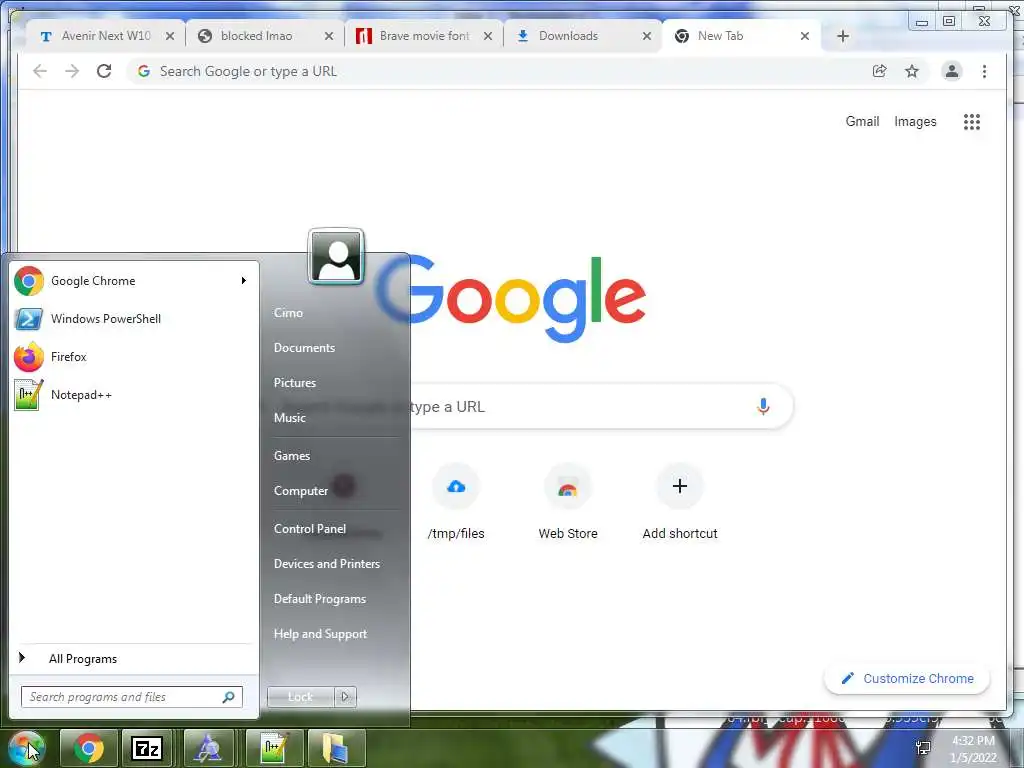The height and width of the screenshot is (768, 1024).
Task: Open Documents from Start menu
Action: coord(304,348)
